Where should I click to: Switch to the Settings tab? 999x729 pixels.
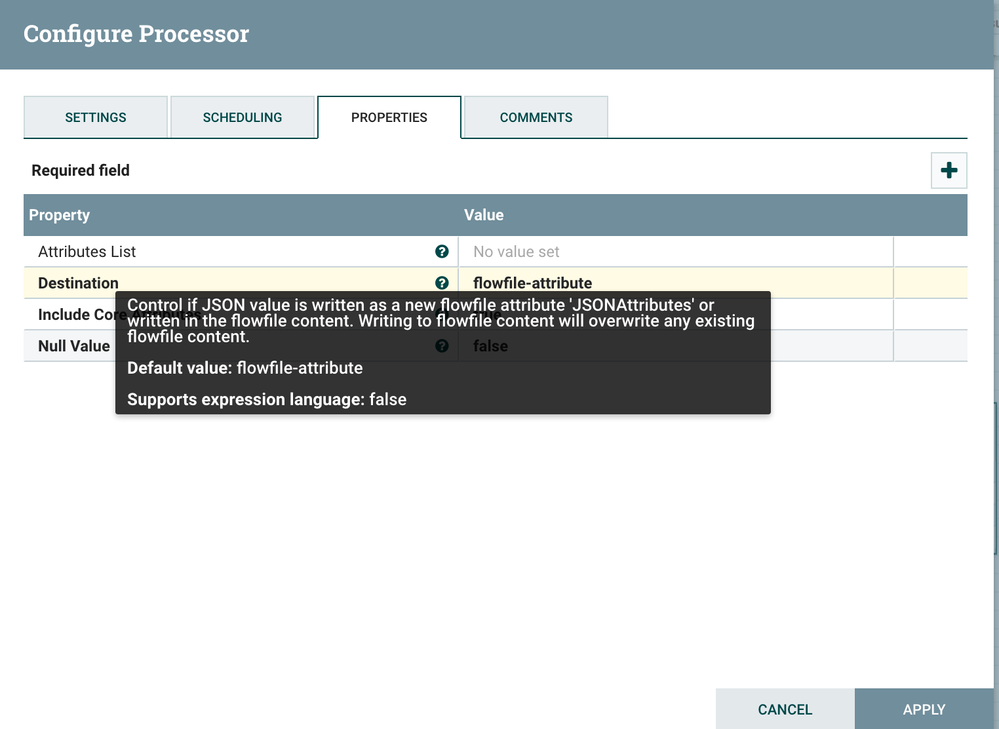click(96, 117)
